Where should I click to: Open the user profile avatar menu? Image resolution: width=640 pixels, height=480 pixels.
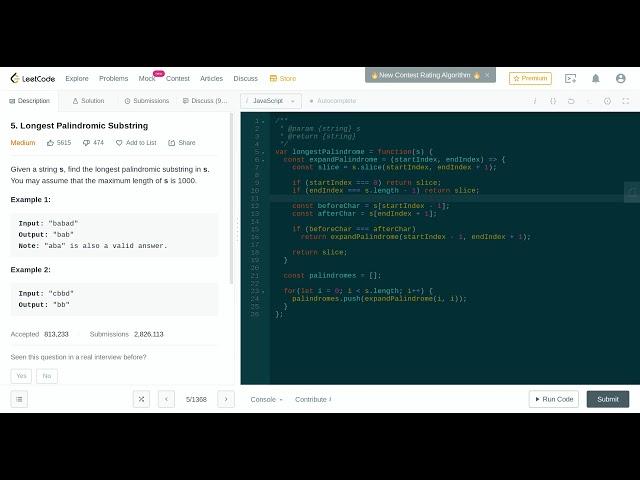point(620,78)
